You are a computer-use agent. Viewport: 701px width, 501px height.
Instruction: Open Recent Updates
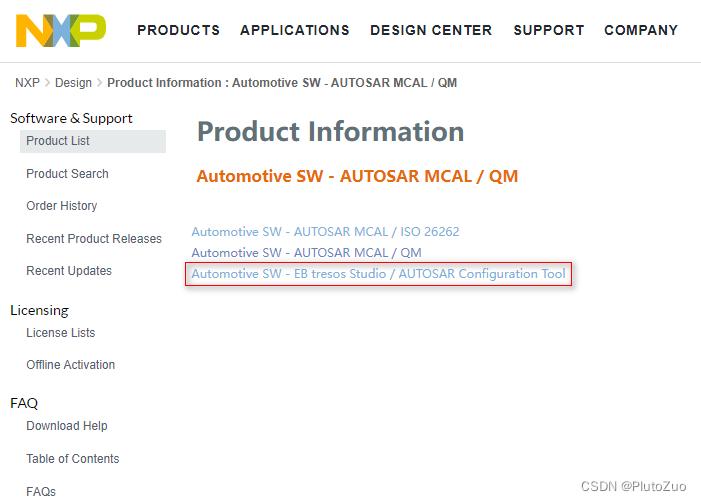pyautogui.click(x=69, y=270)
